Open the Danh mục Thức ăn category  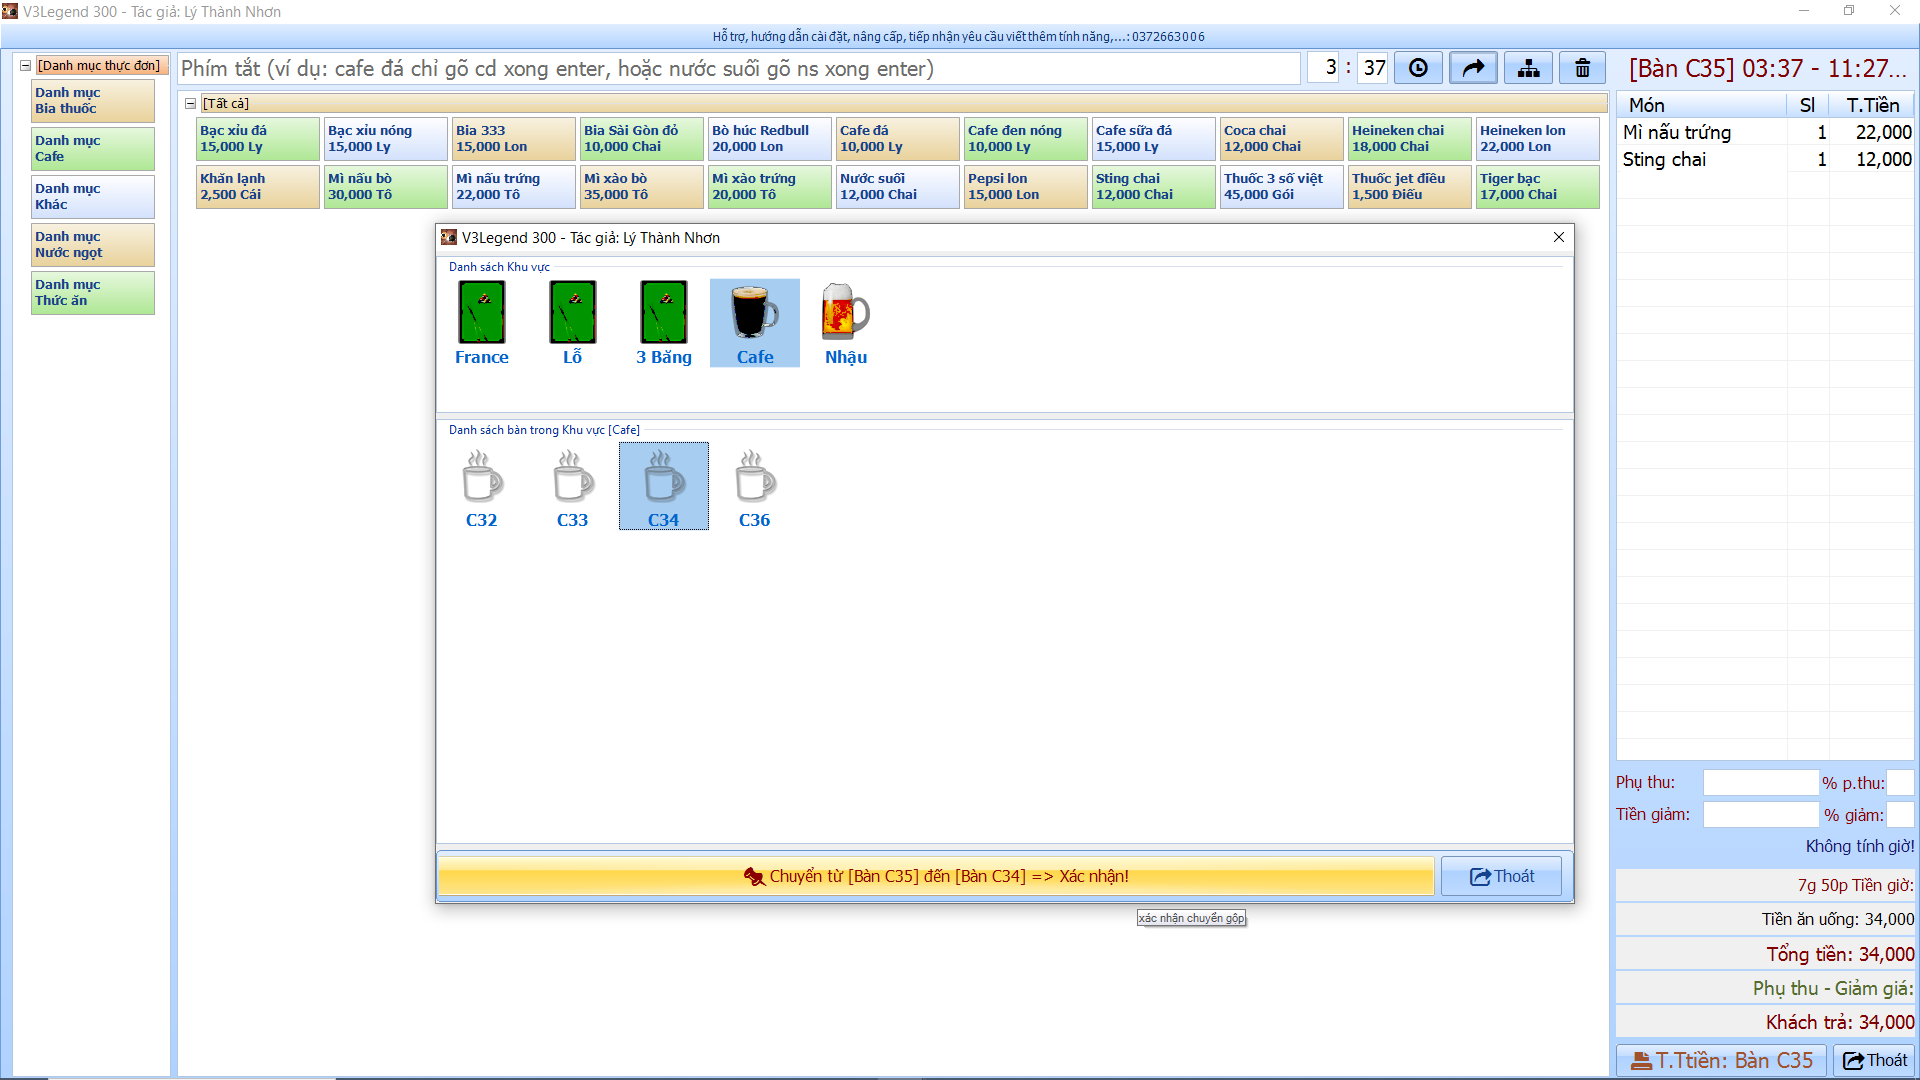tap(93, 293)
